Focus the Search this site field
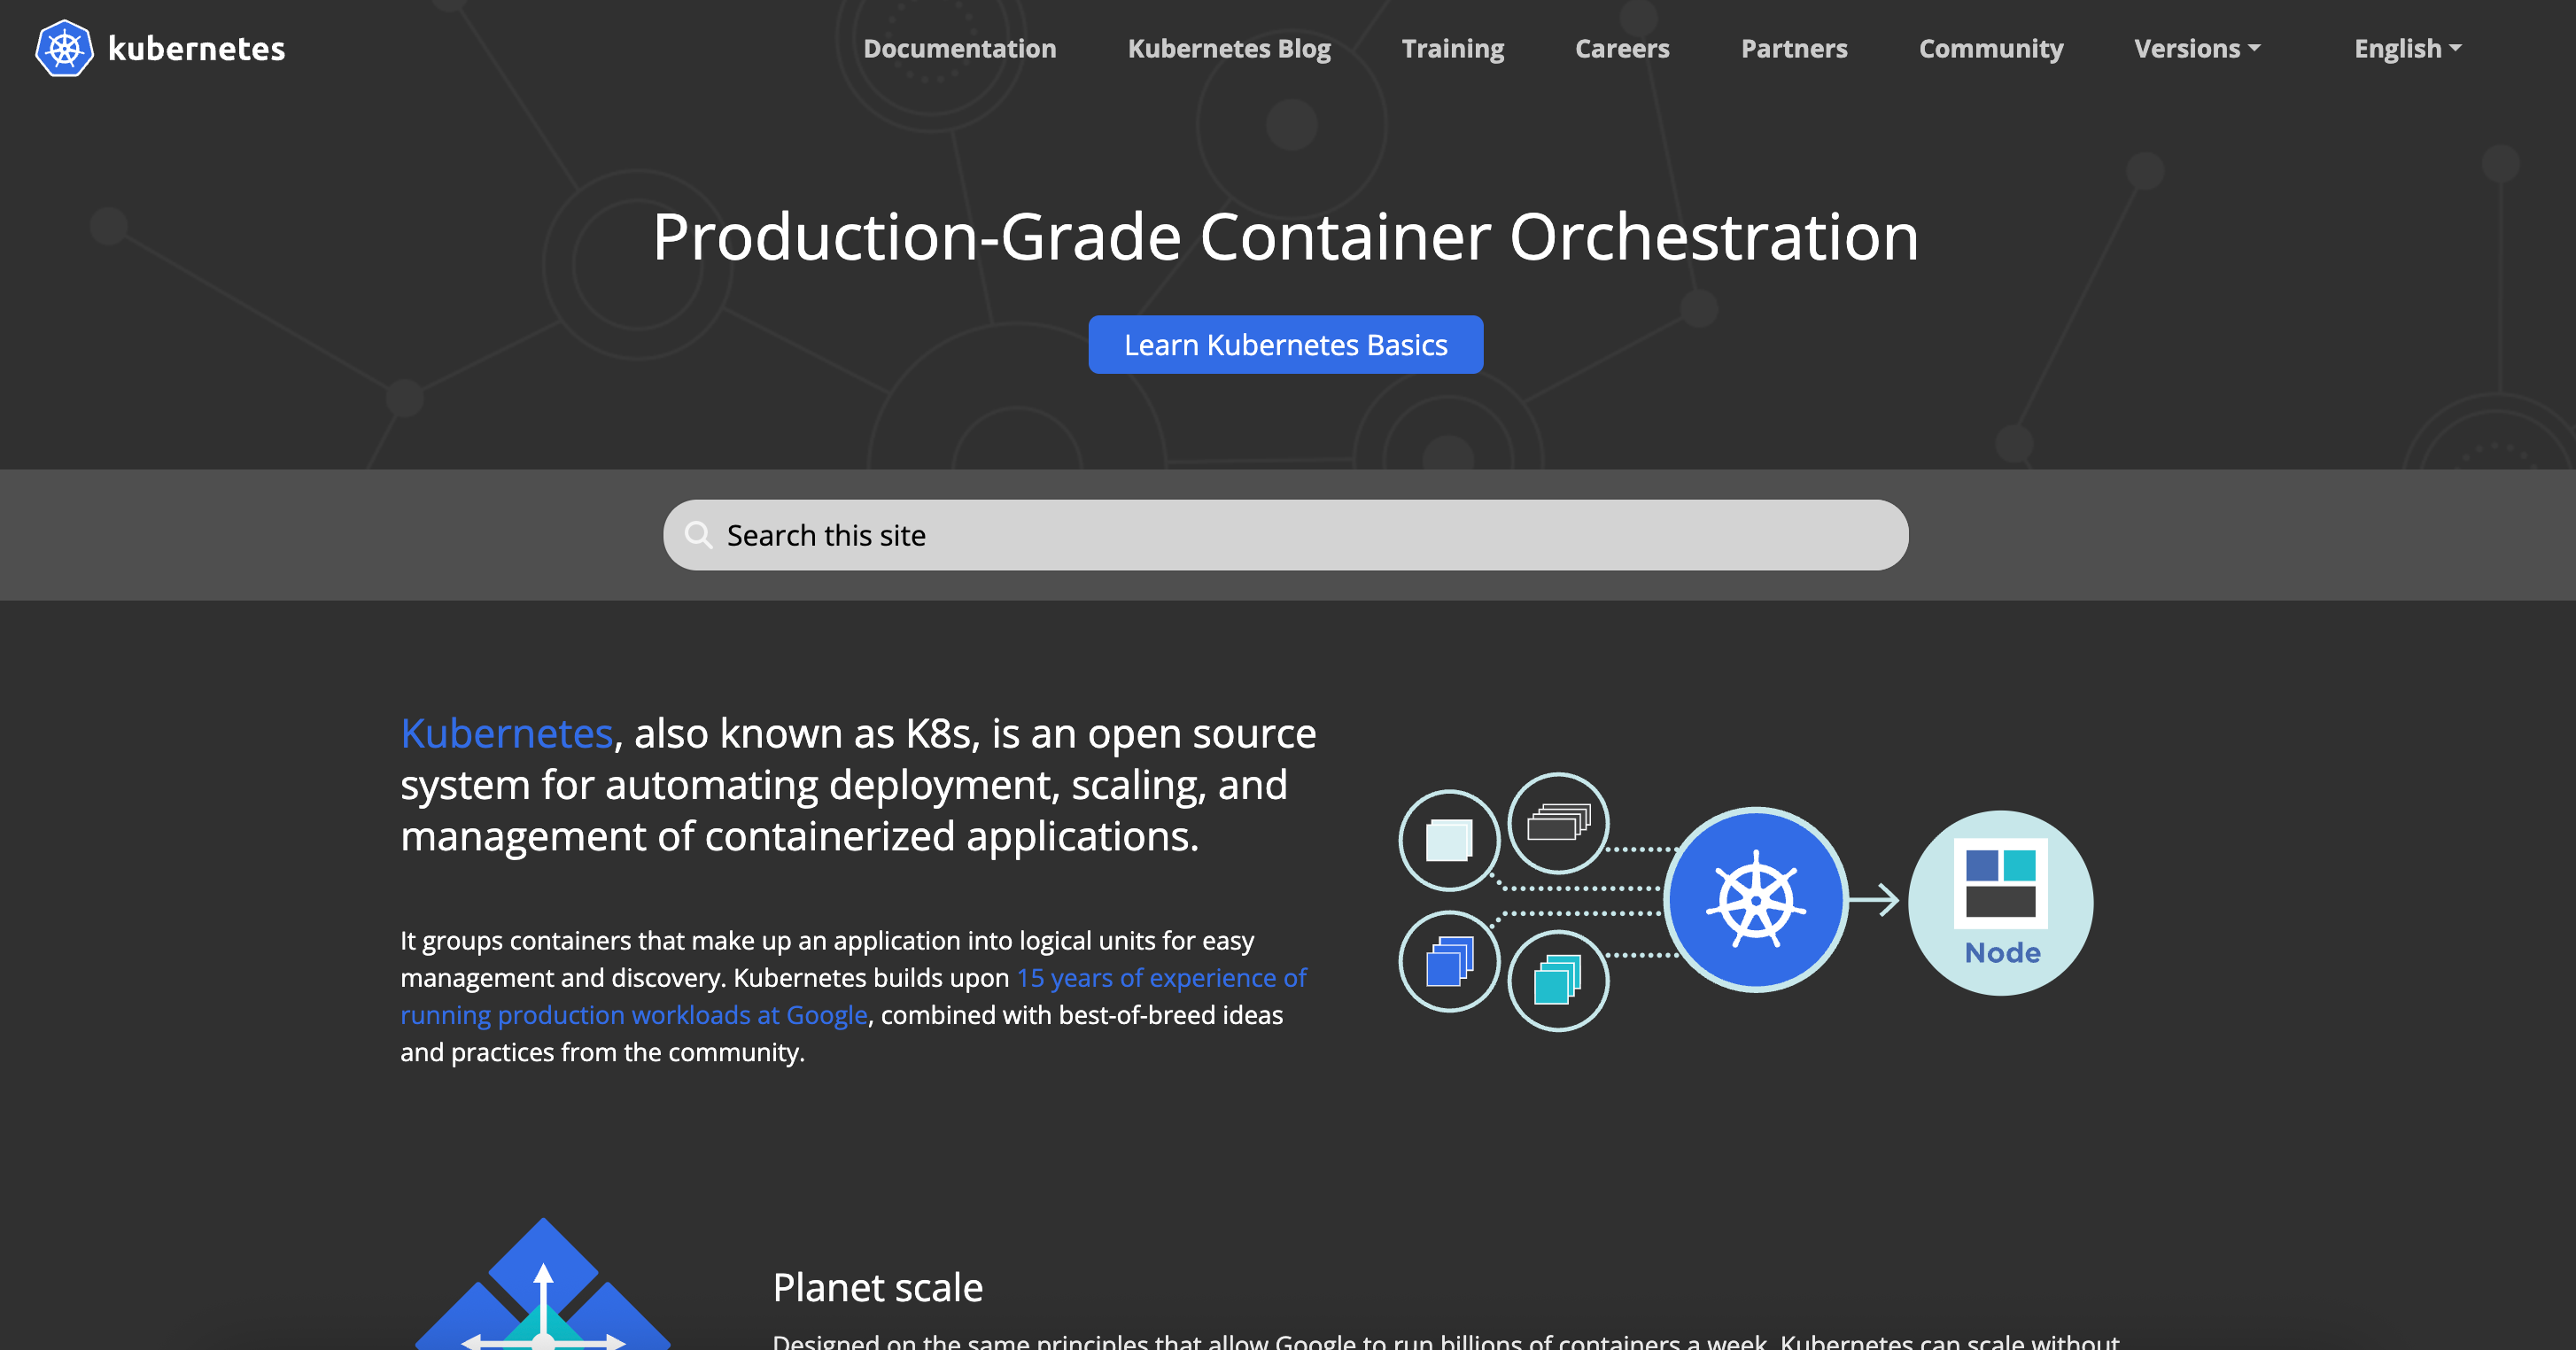The height and width of the screenshot is (1350, 2576). click(x=1300, y=535)
